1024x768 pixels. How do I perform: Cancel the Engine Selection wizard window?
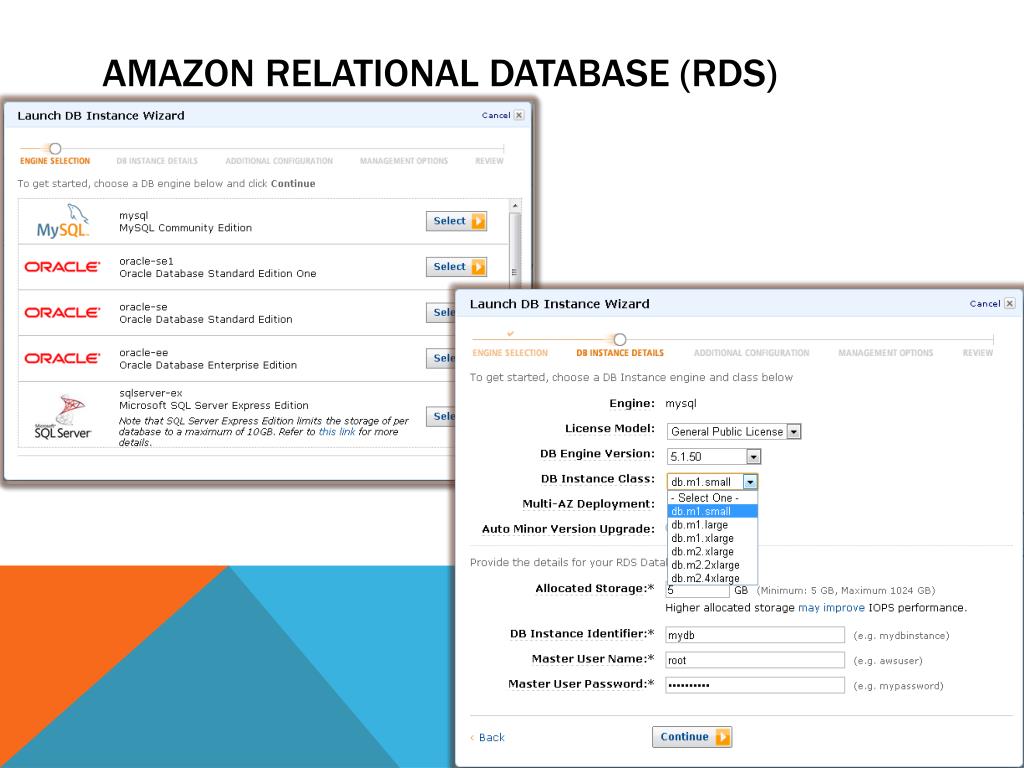(496, 115)
